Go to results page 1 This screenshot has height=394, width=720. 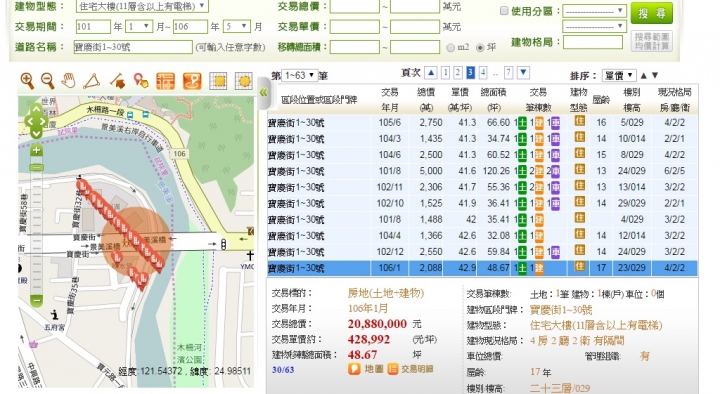coord(445,73)
